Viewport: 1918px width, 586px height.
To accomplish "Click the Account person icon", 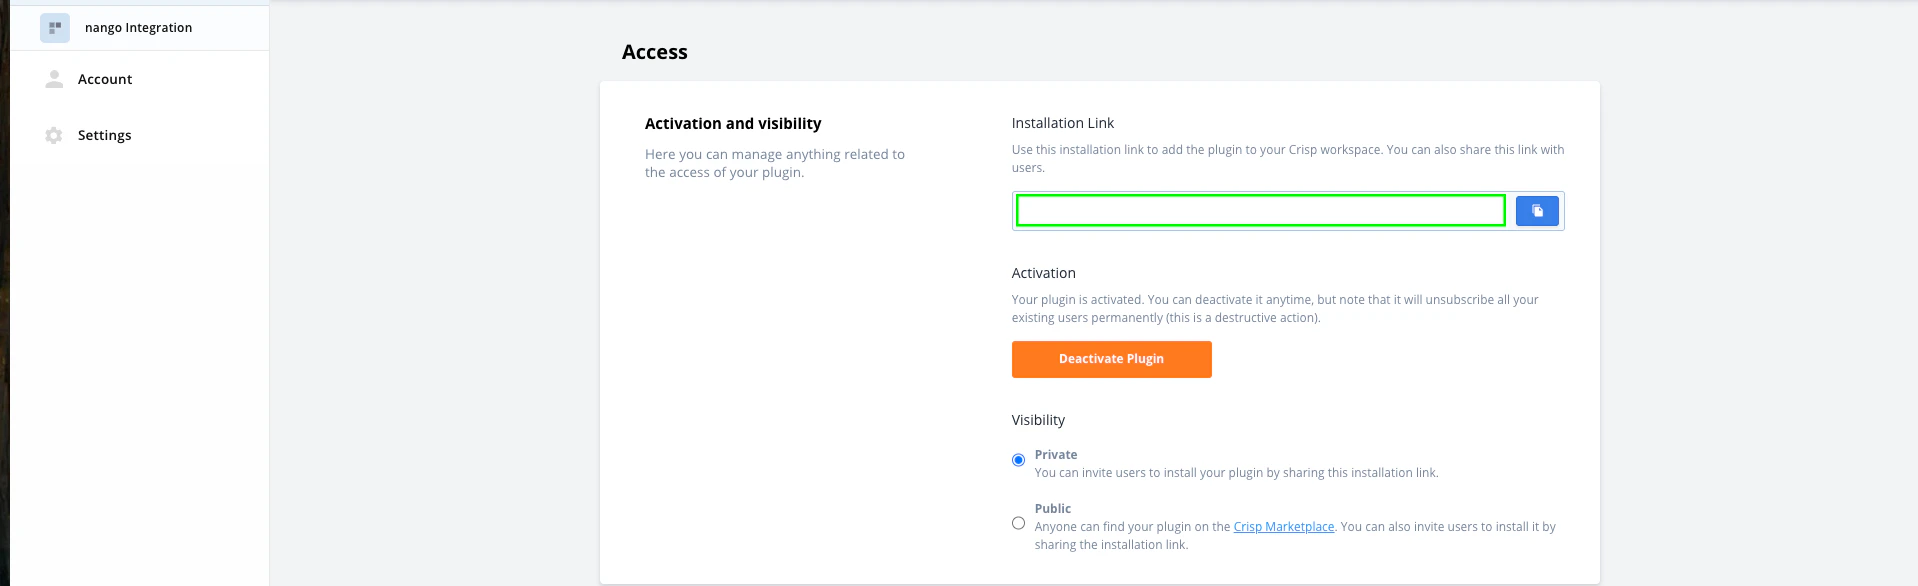I will click(54, 79).
